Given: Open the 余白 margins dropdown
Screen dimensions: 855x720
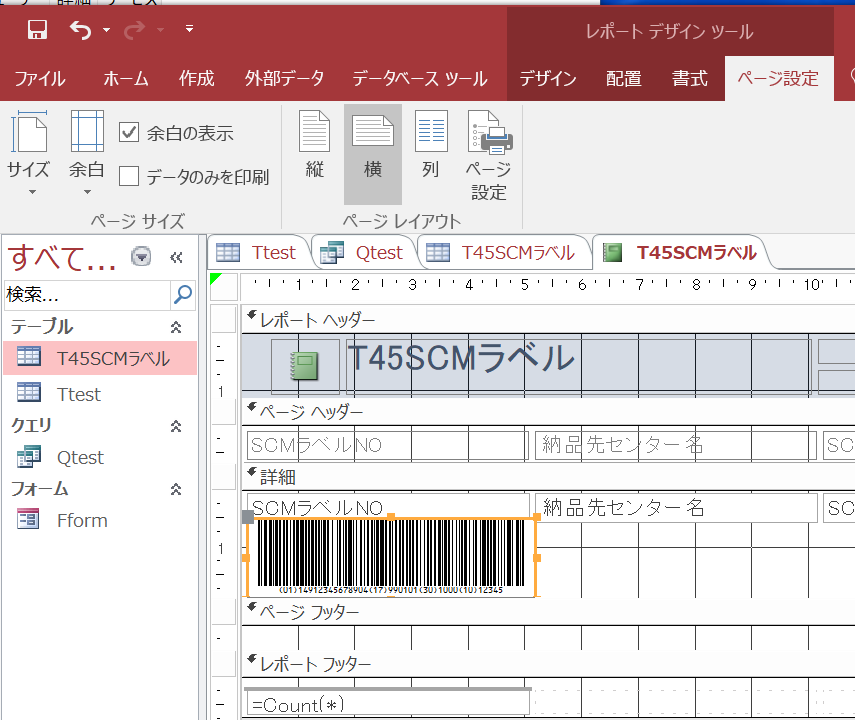Looking at the screenshot, I should (x=87, y=153).
